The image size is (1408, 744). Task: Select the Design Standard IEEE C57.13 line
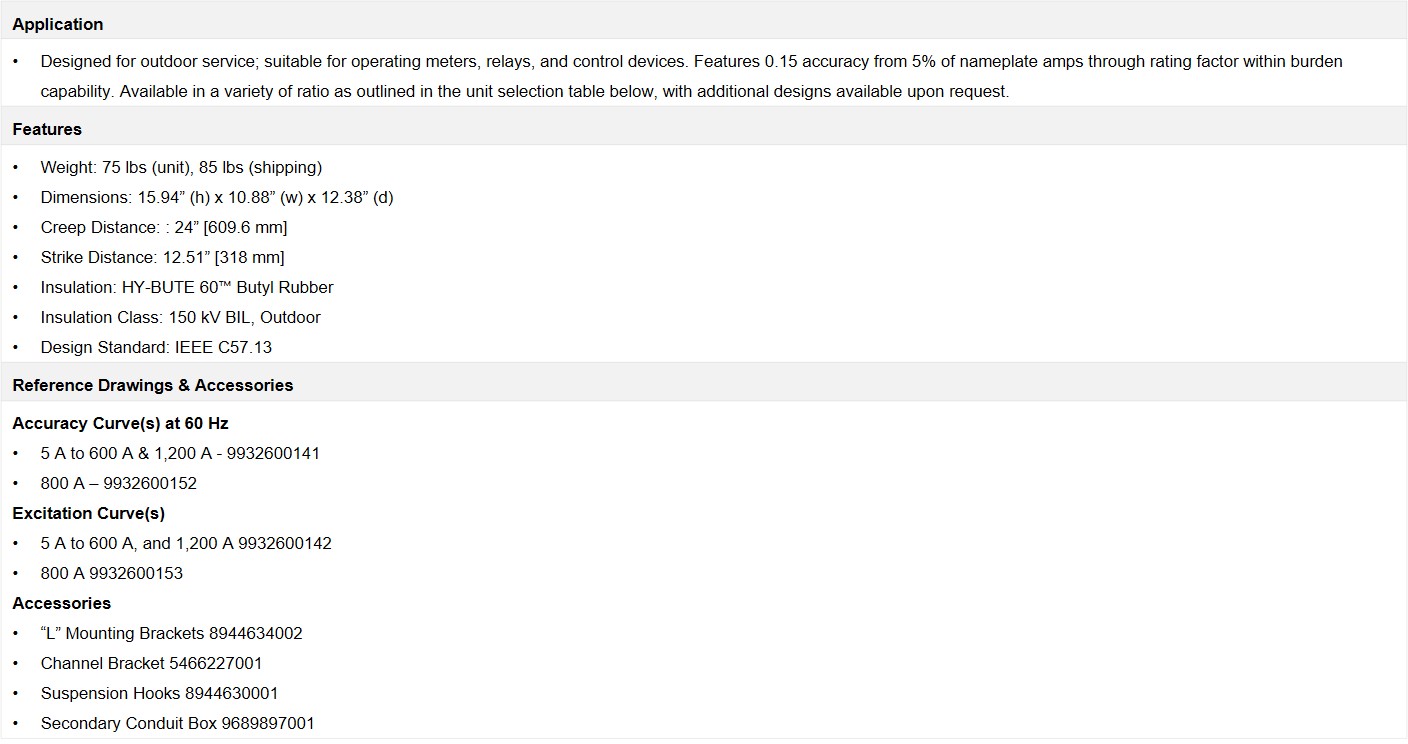click(x=156, y=347)
